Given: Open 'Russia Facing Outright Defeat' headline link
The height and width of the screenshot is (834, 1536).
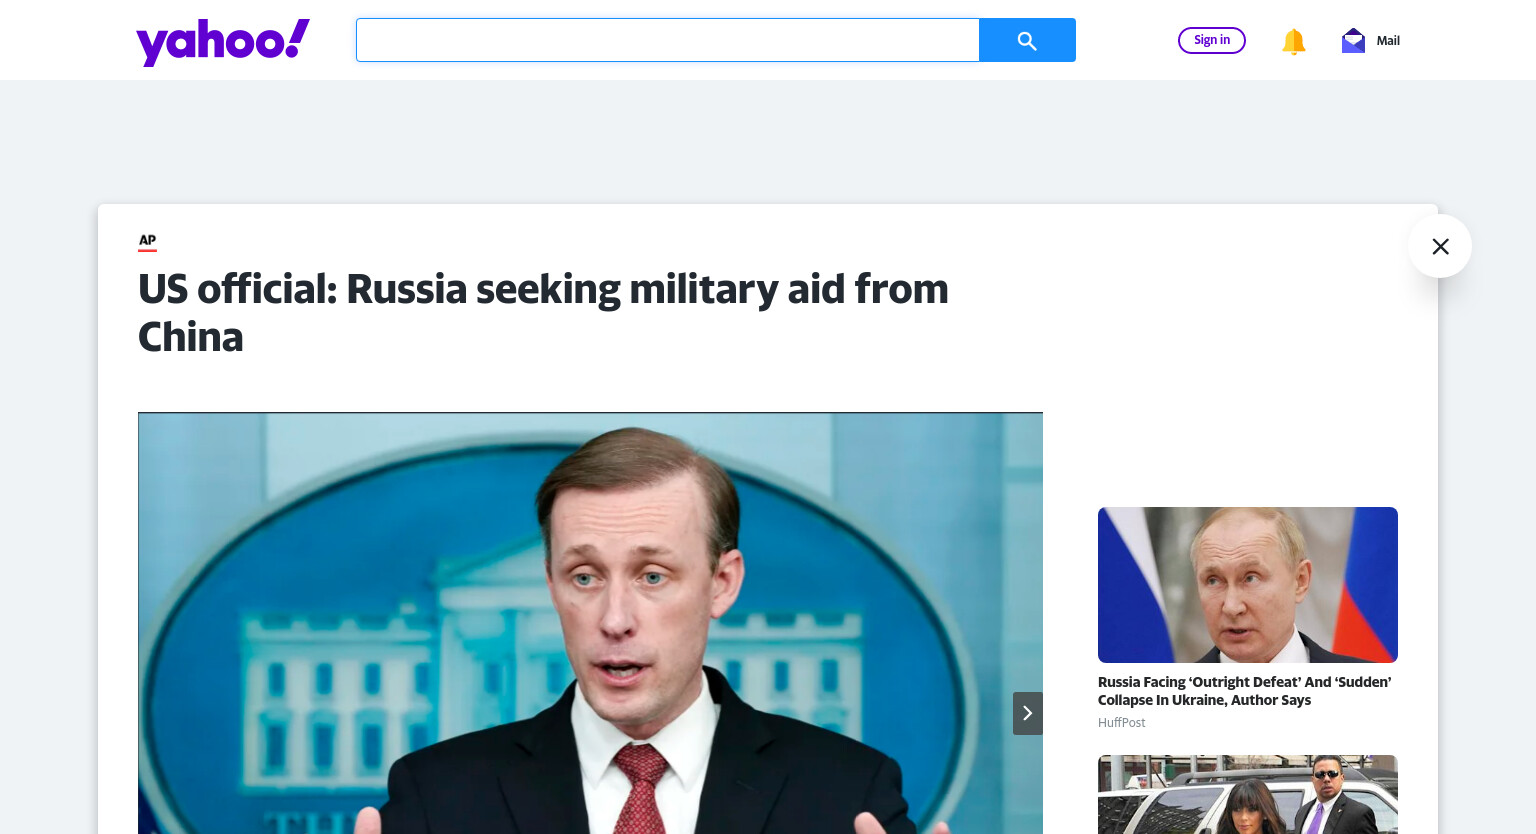Looking at the screenshot, I should [x=1244, y=691].
